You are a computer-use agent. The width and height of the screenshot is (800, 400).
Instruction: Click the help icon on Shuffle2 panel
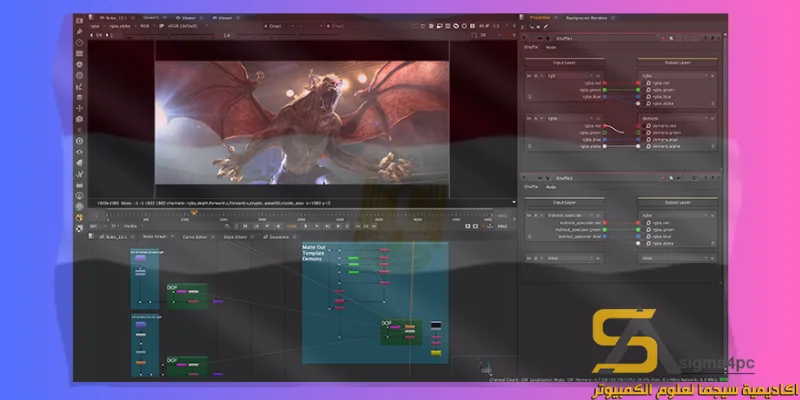pyautogui.click(x=706, y=178)
